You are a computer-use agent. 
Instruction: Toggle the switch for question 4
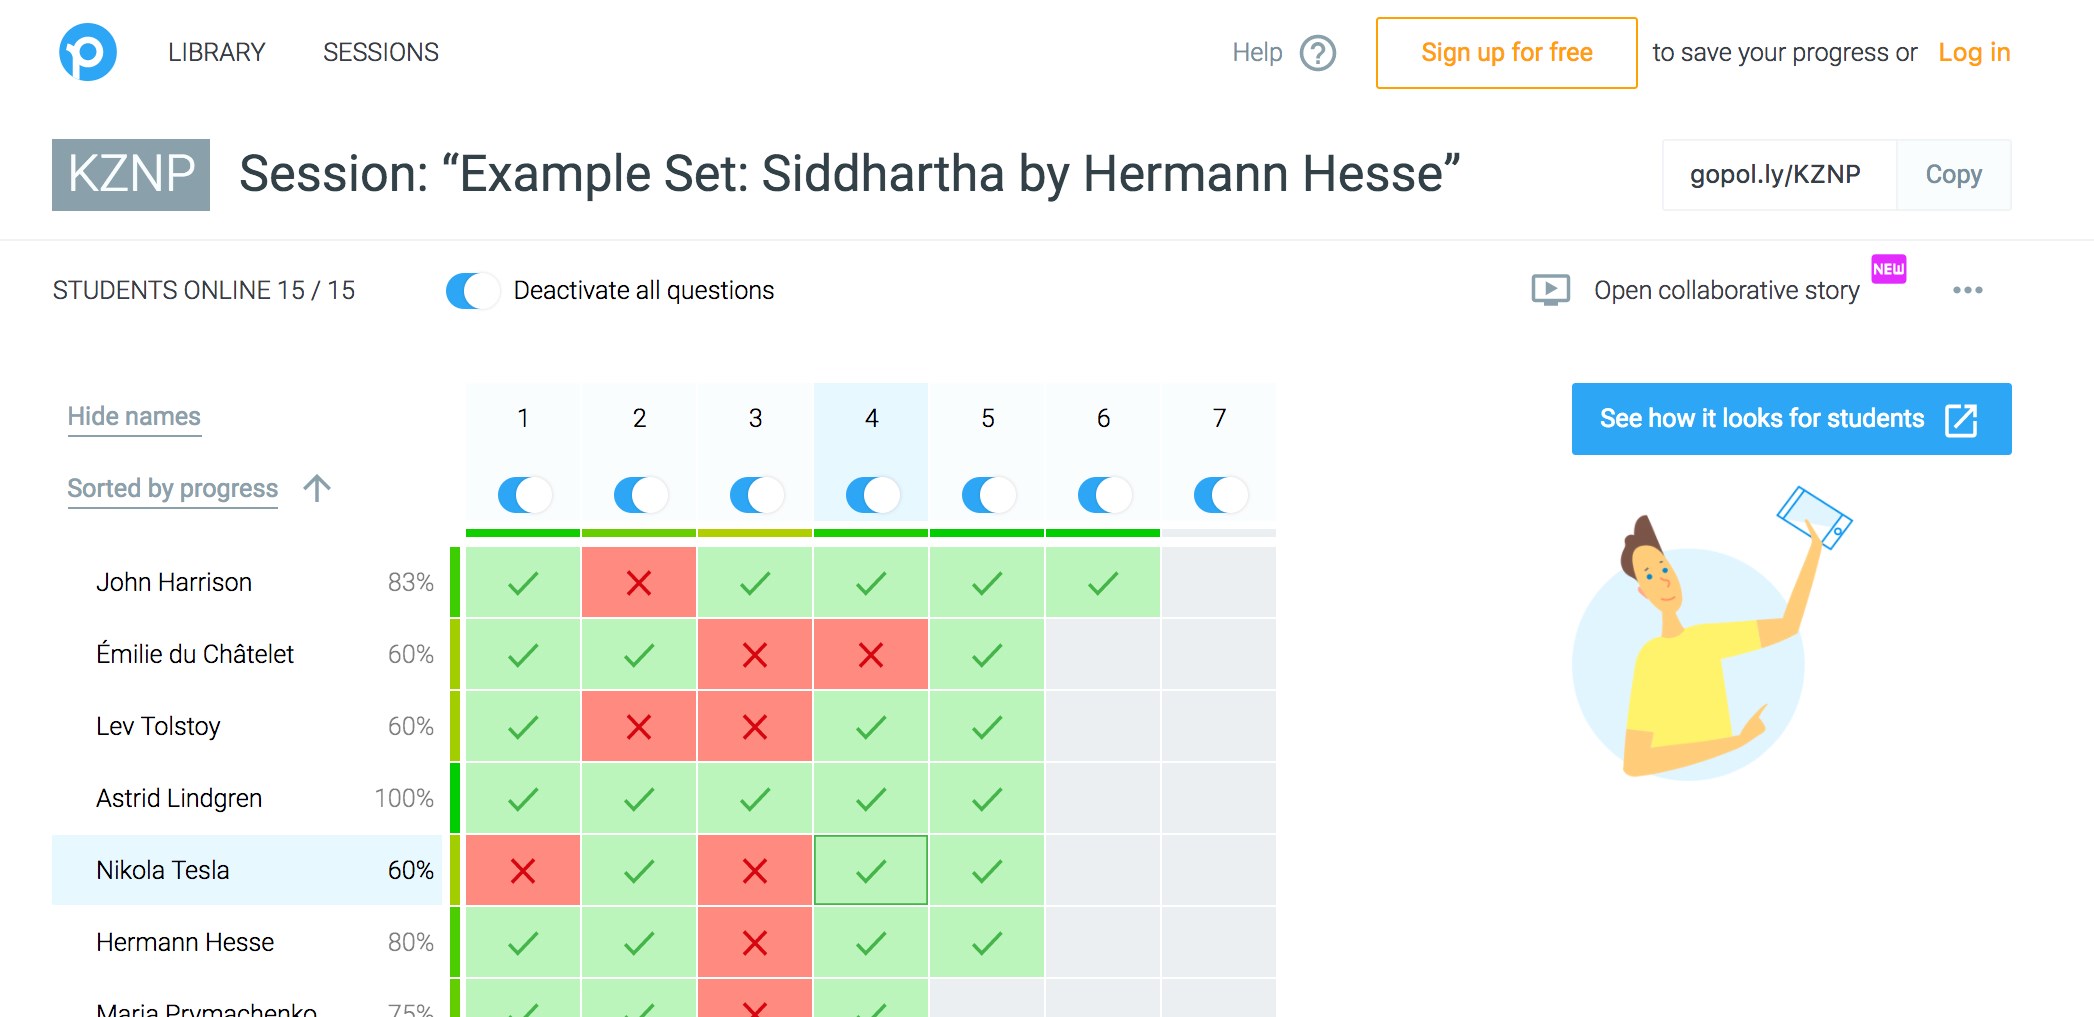(x=872, y=494)
